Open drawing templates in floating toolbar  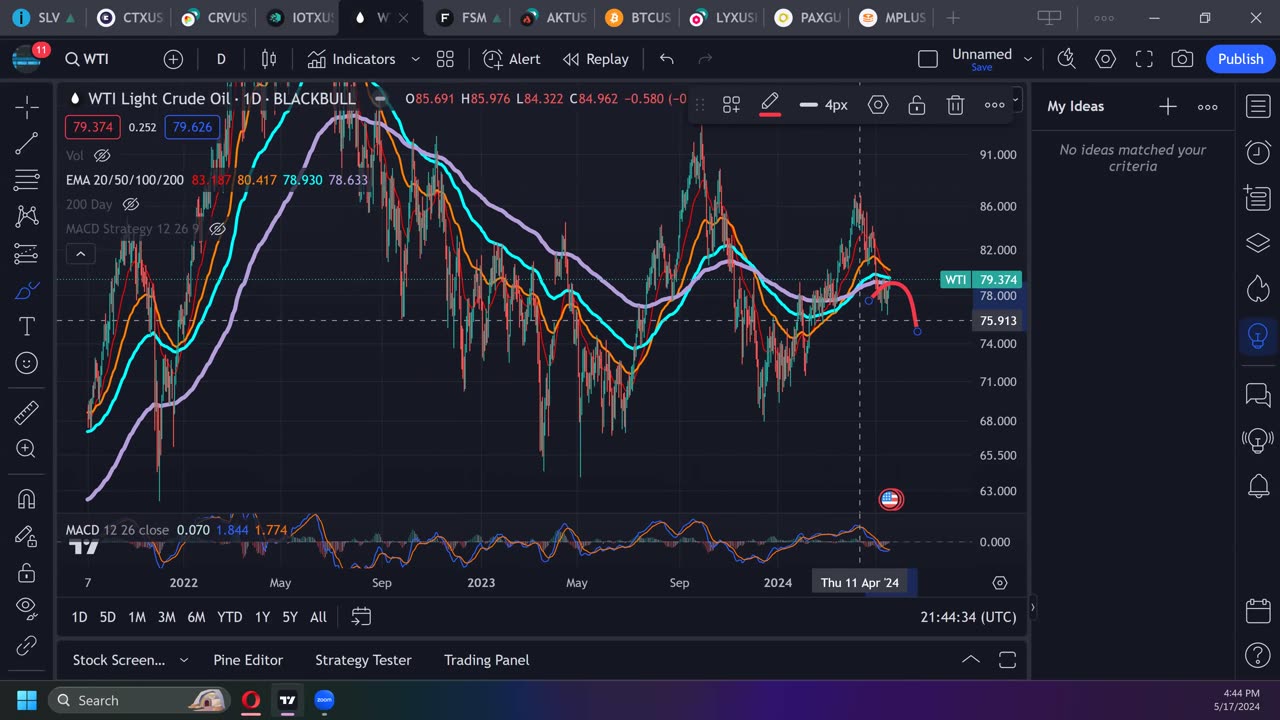pyautogui.click(x=732, y=105)
